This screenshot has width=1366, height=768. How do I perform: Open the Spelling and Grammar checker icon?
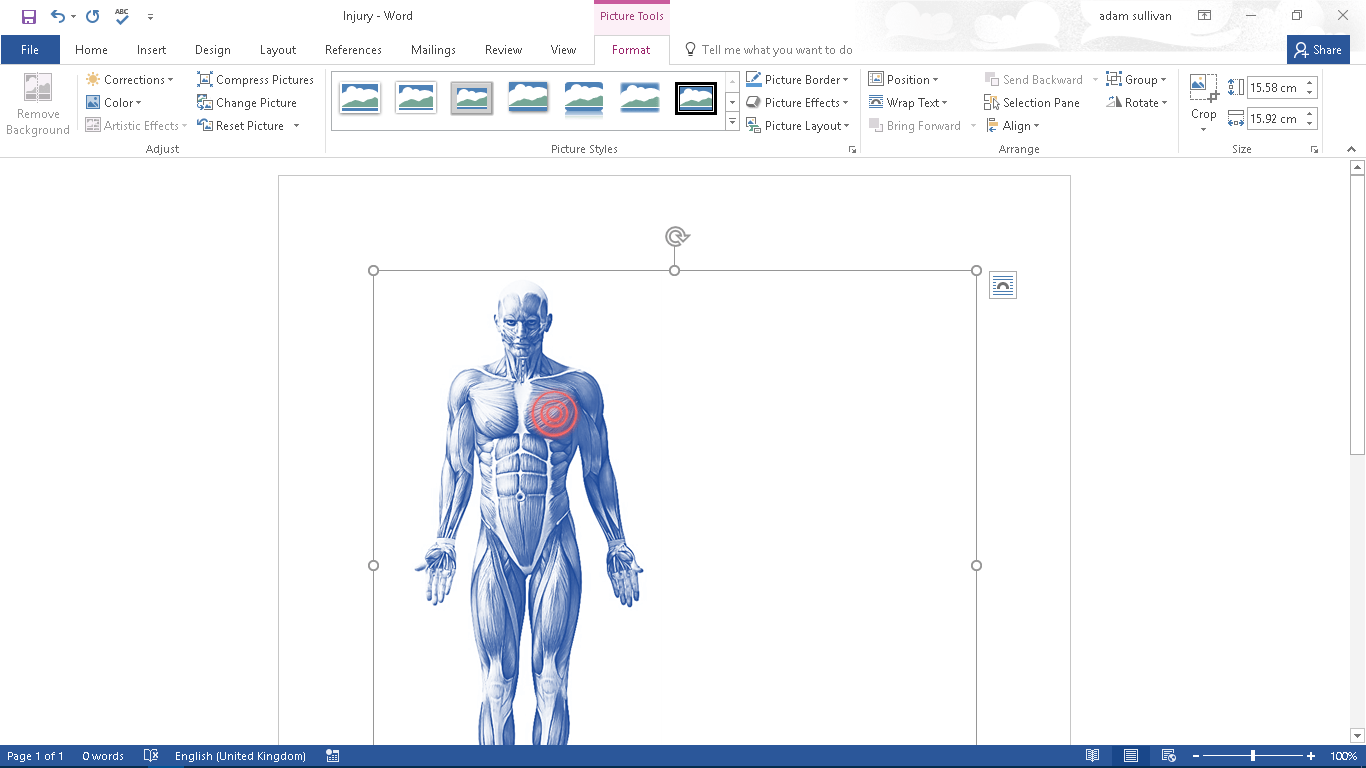click(121, 16)
